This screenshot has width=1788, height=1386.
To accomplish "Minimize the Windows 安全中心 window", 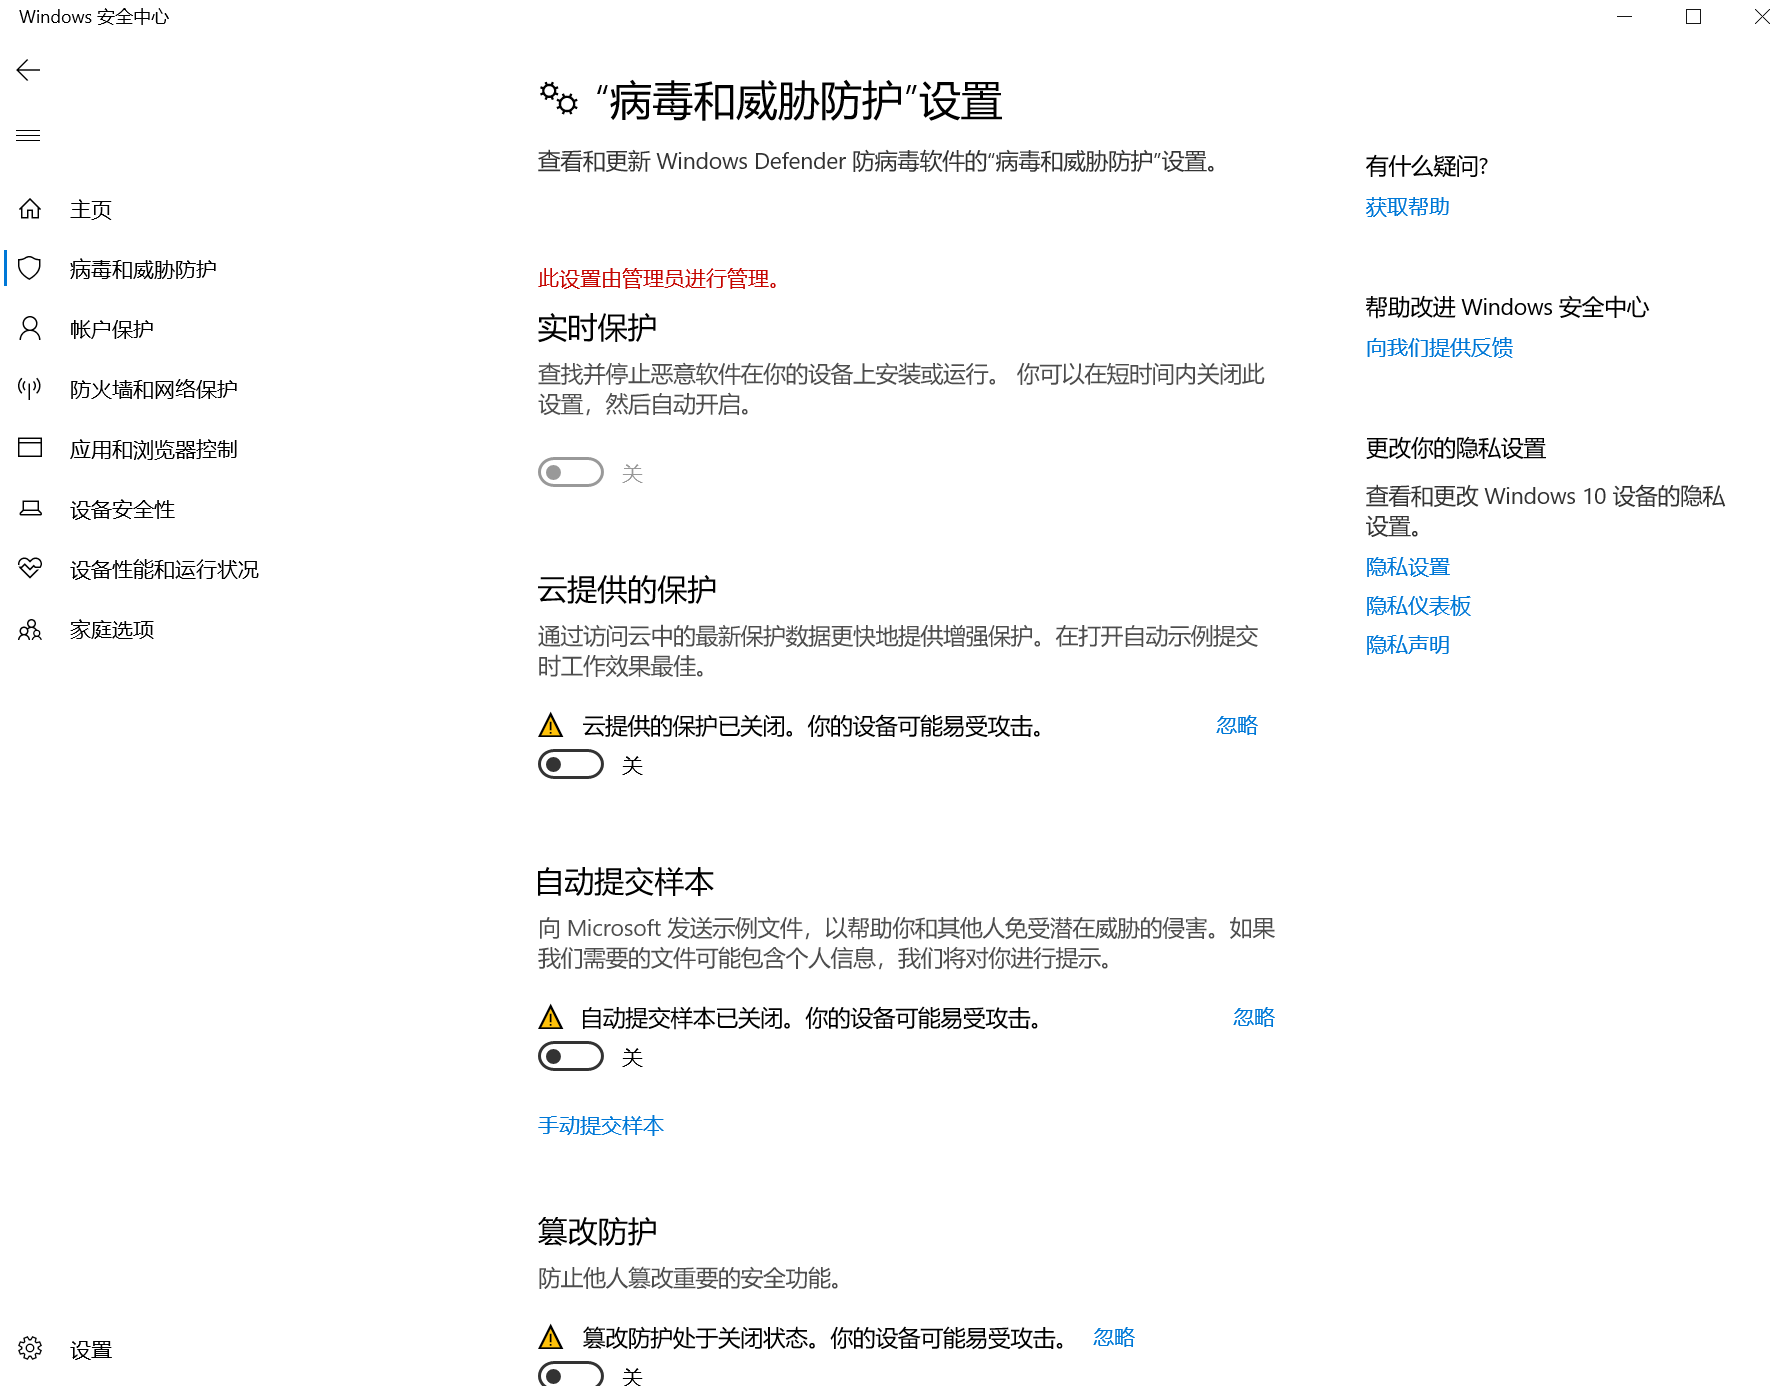I will tap(1624, 17).
